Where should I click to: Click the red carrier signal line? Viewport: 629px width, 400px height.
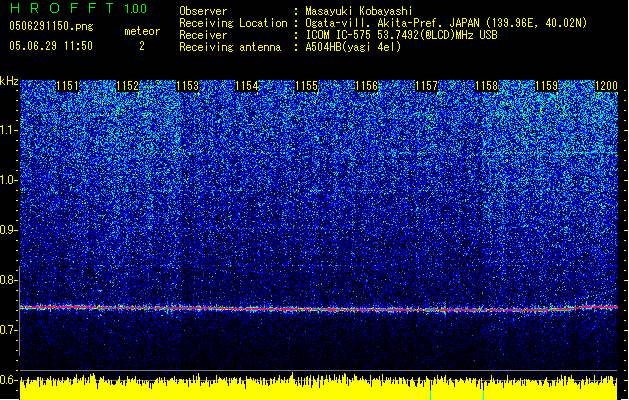(319, 309)
